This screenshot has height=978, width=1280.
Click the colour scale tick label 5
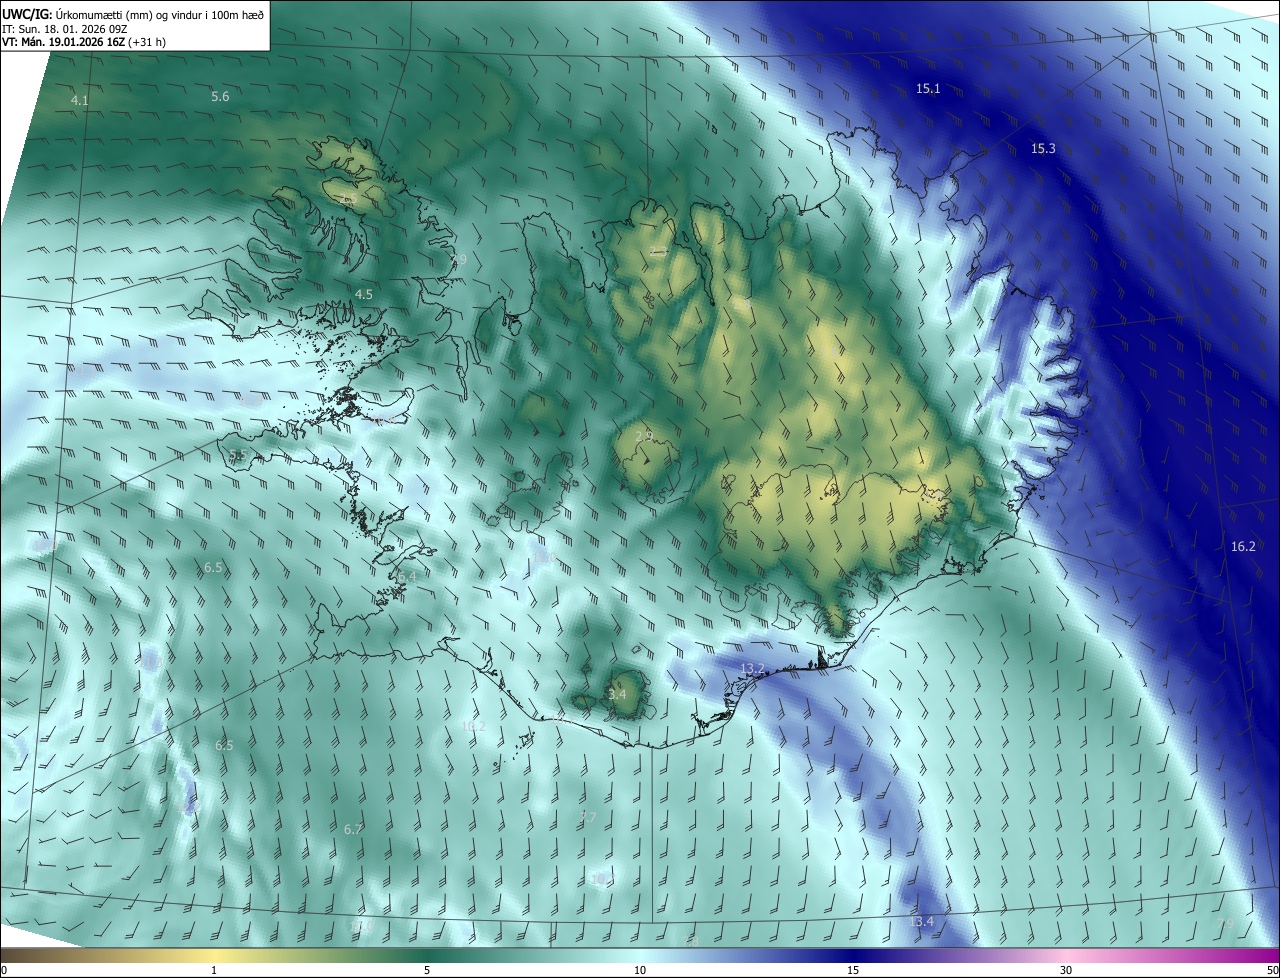point(427,970)
